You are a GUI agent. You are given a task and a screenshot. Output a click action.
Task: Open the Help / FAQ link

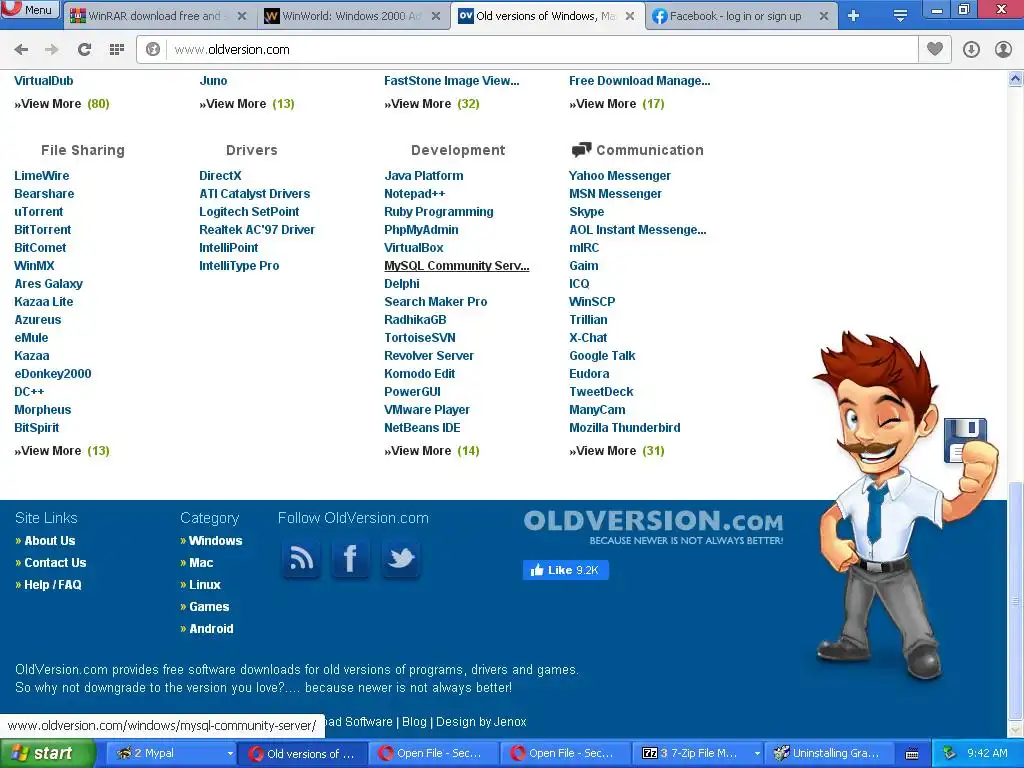tap(53, 585)
